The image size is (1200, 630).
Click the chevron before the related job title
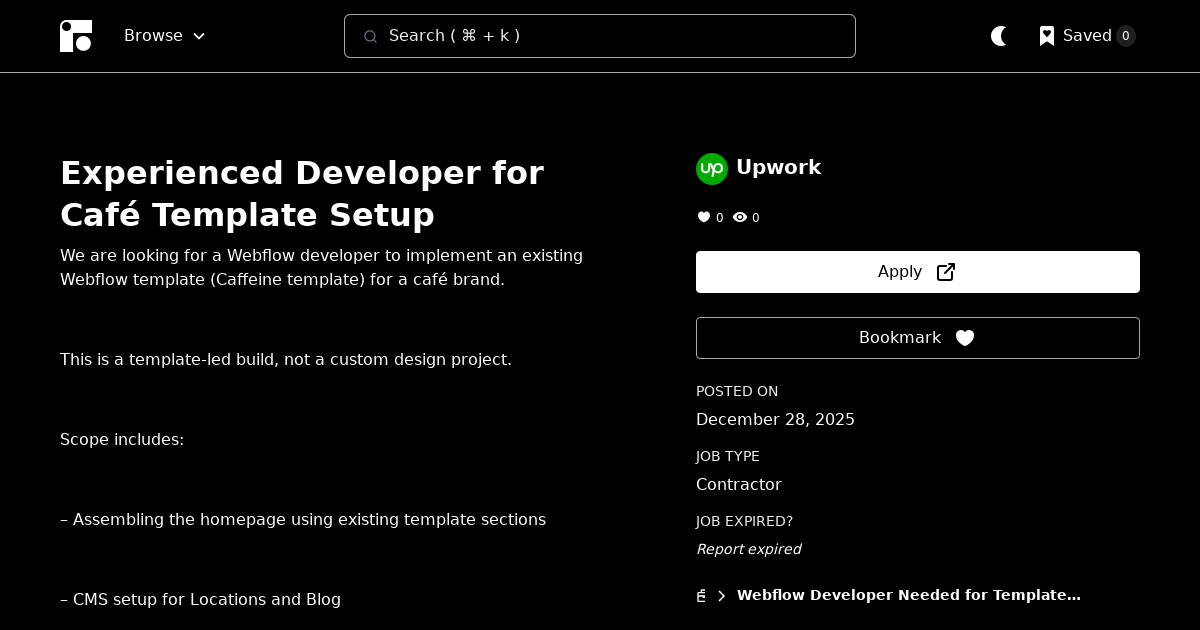[721, 595]
